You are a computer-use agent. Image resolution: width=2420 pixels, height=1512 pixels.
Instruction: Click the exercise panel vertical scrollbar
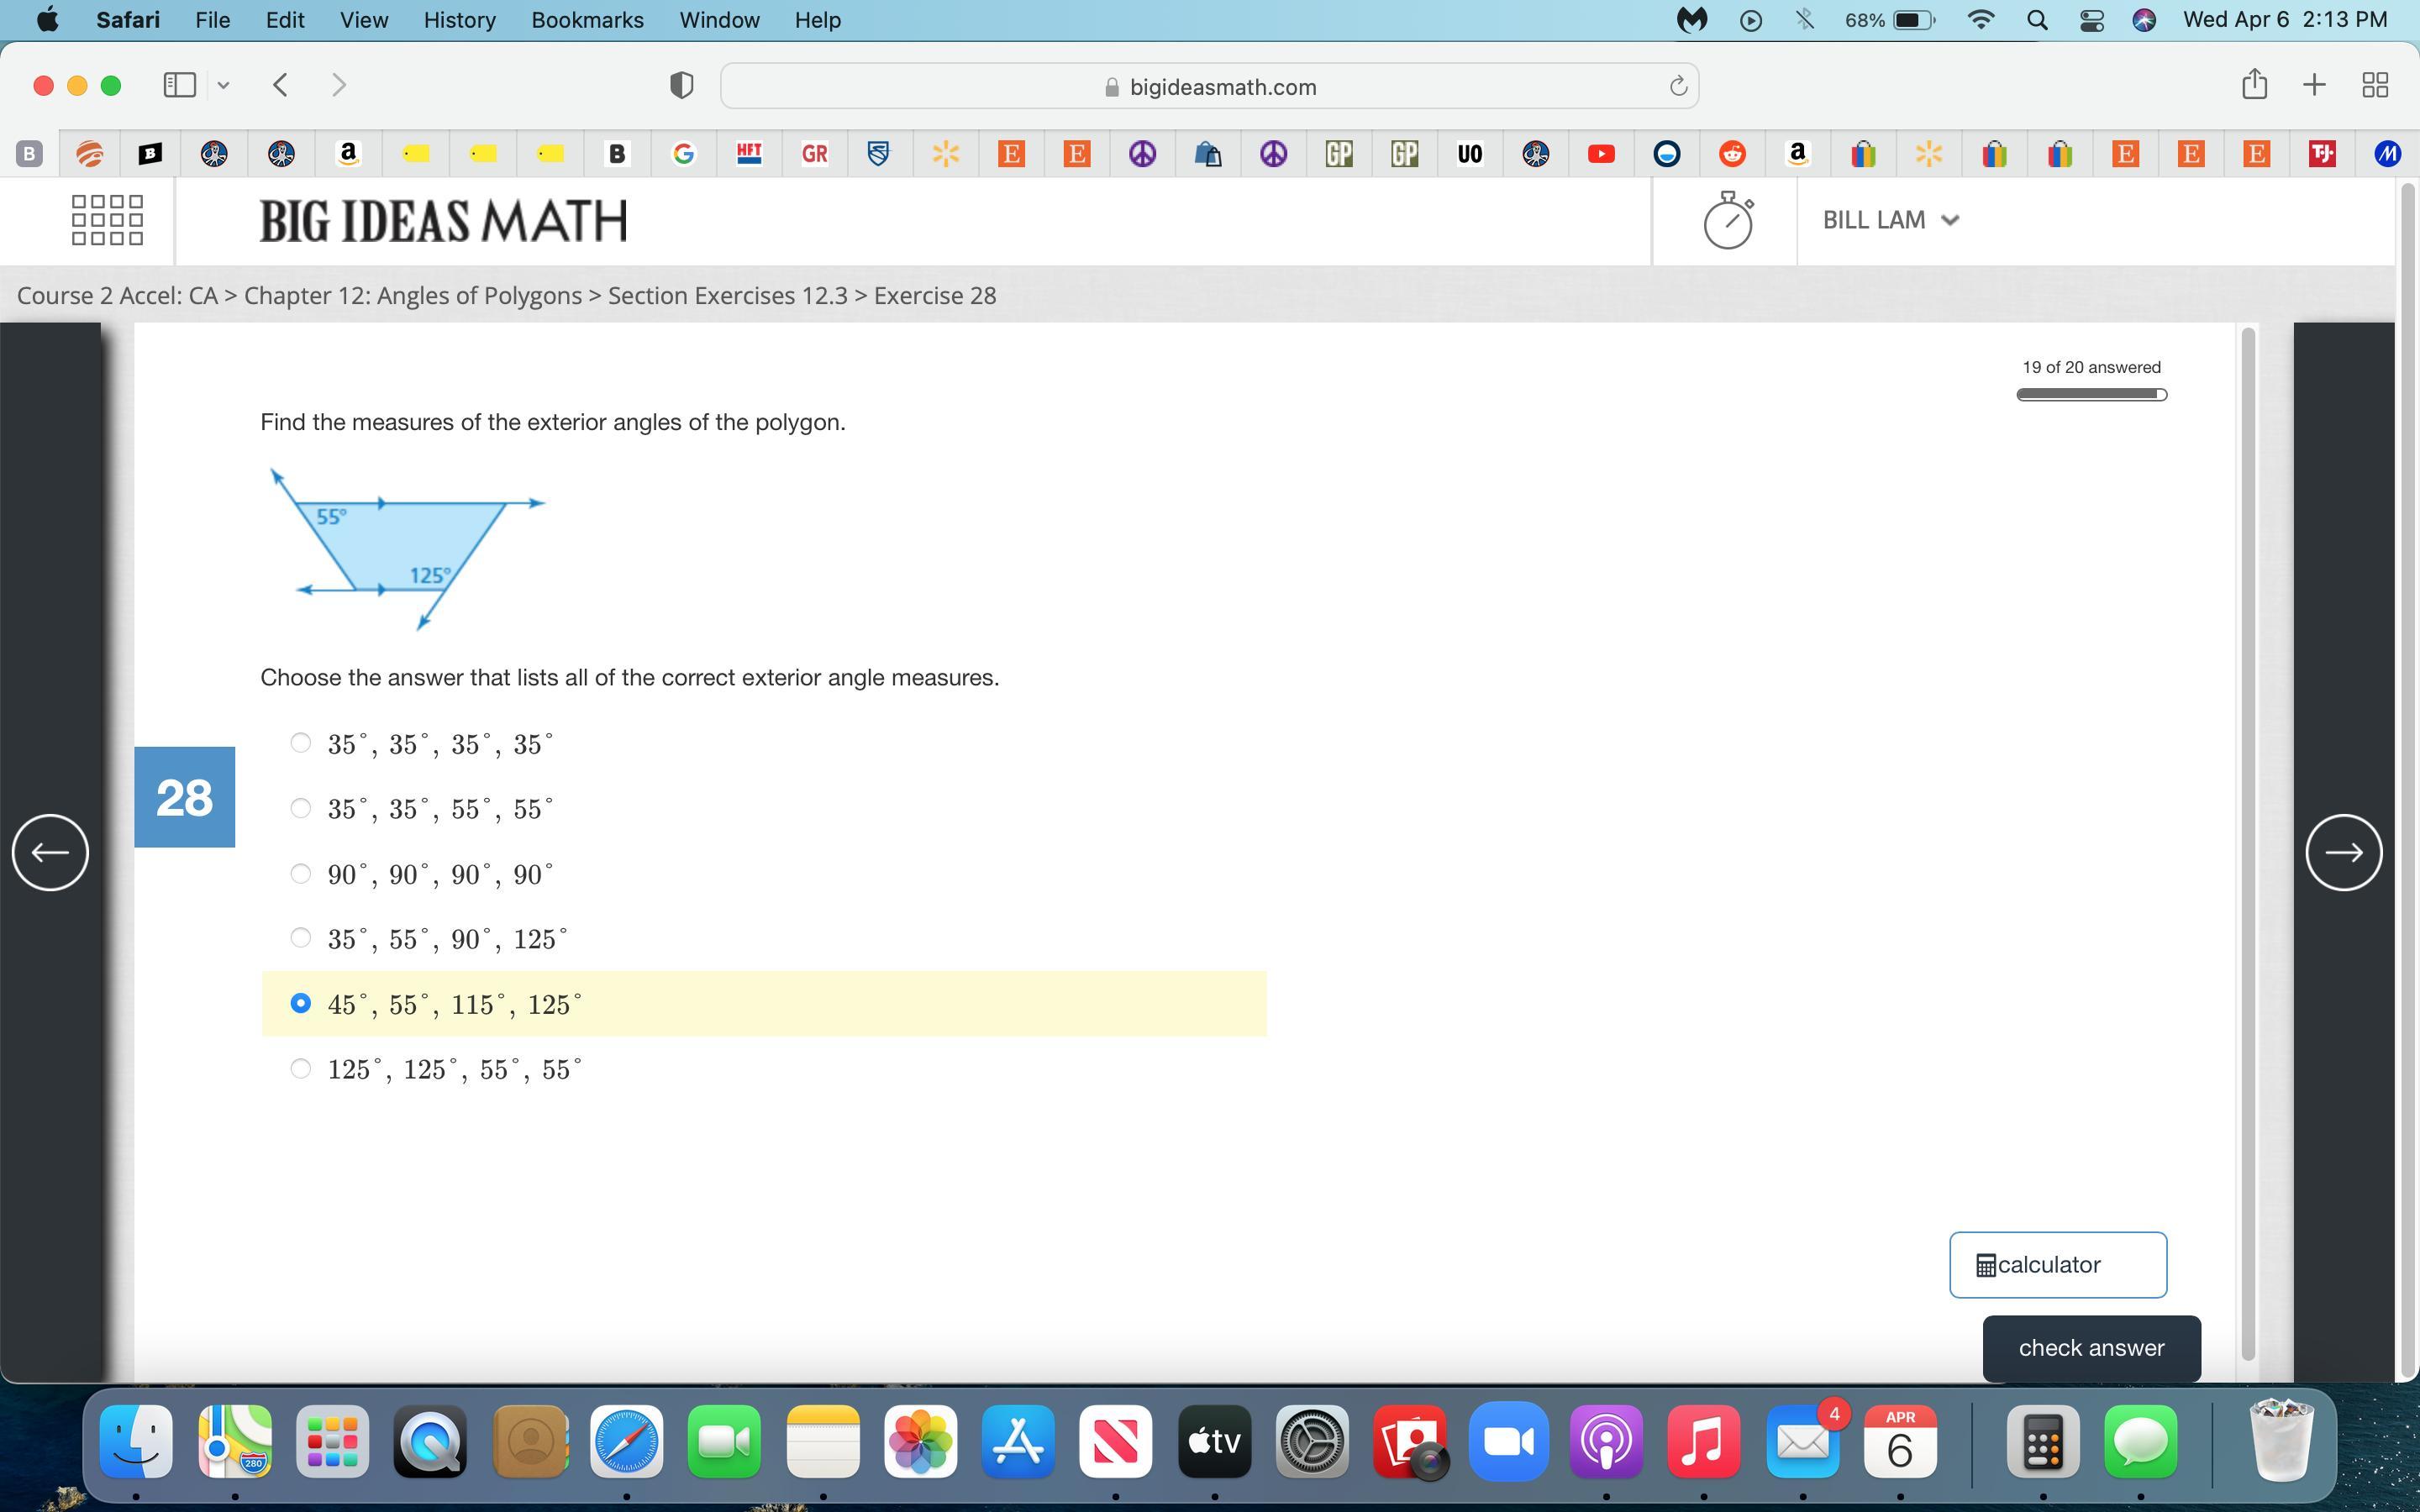2249,844
